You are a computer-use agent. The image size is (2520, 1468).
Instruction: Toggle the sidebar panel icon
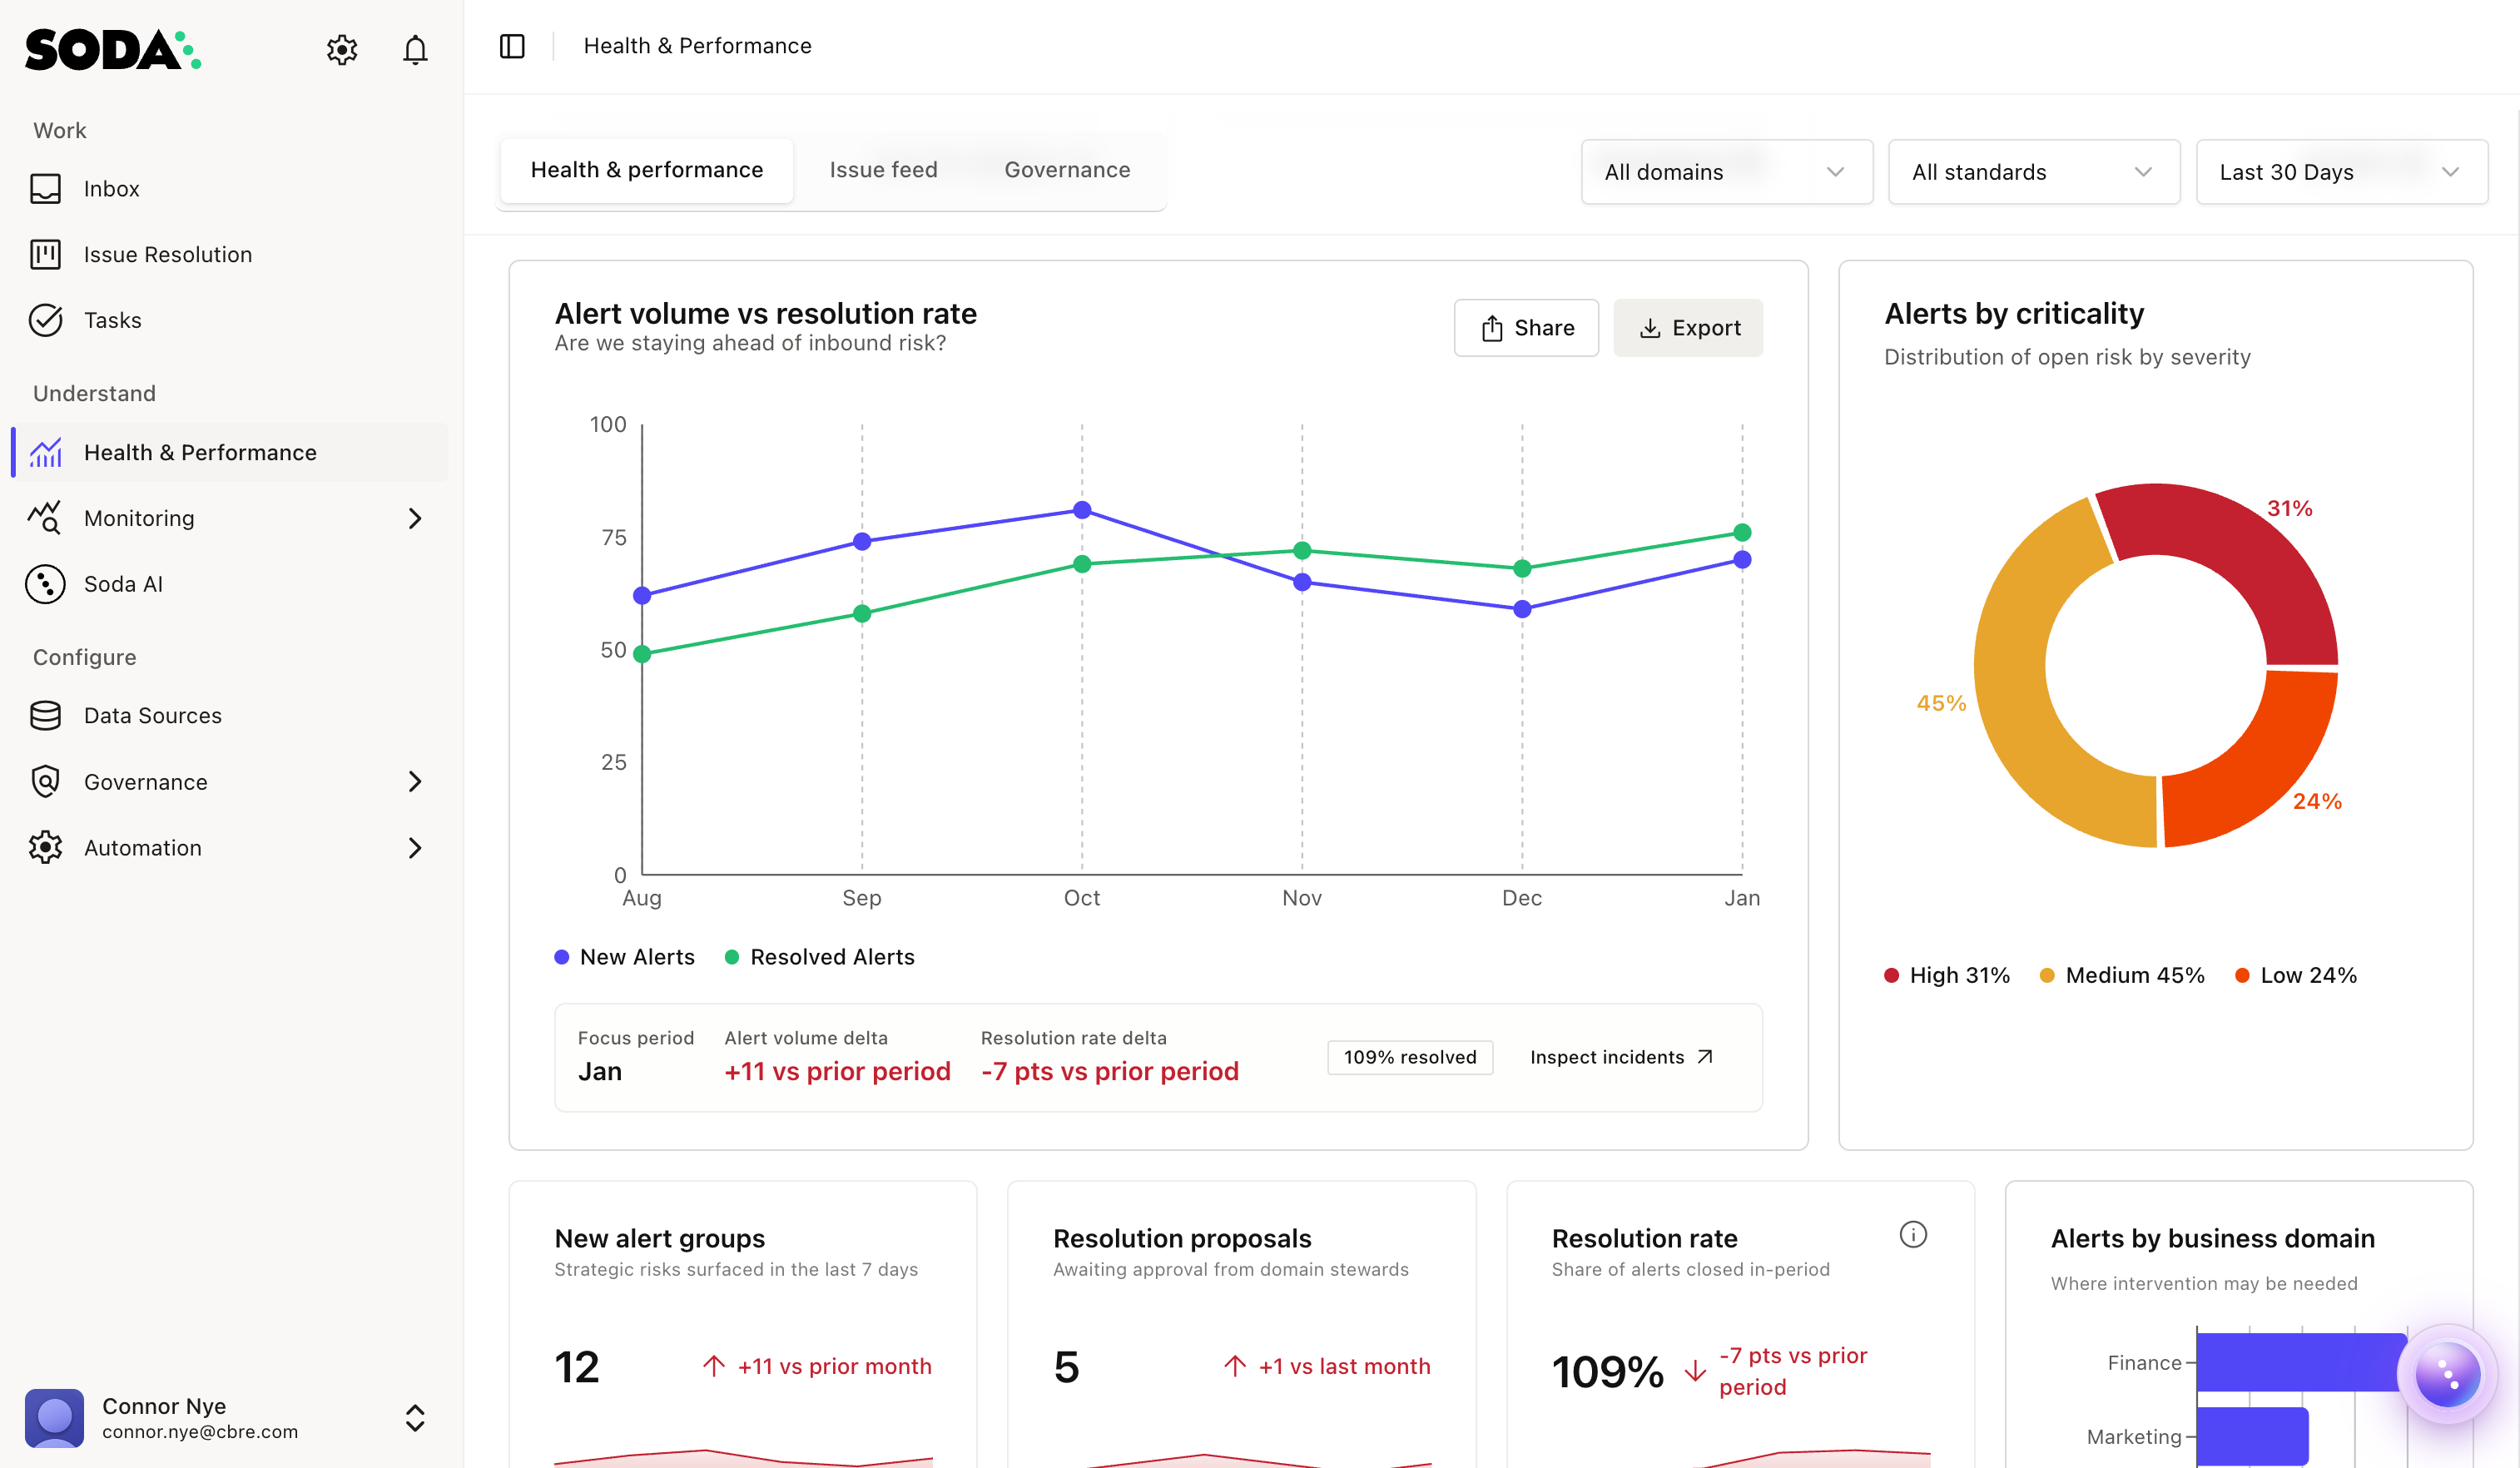pos(512,46)
